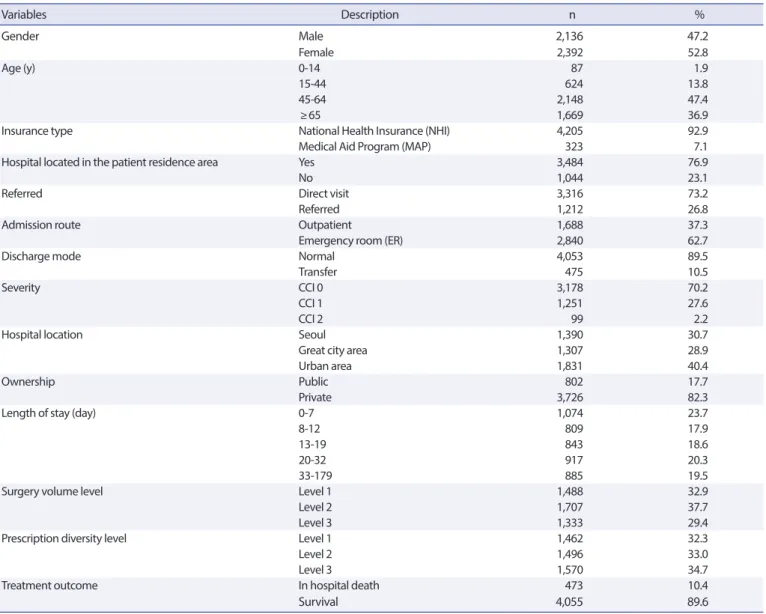This screenshot has width=766, height=614.
Task: Click the 89.6 percentage for Survival
Action: point(698,601)
